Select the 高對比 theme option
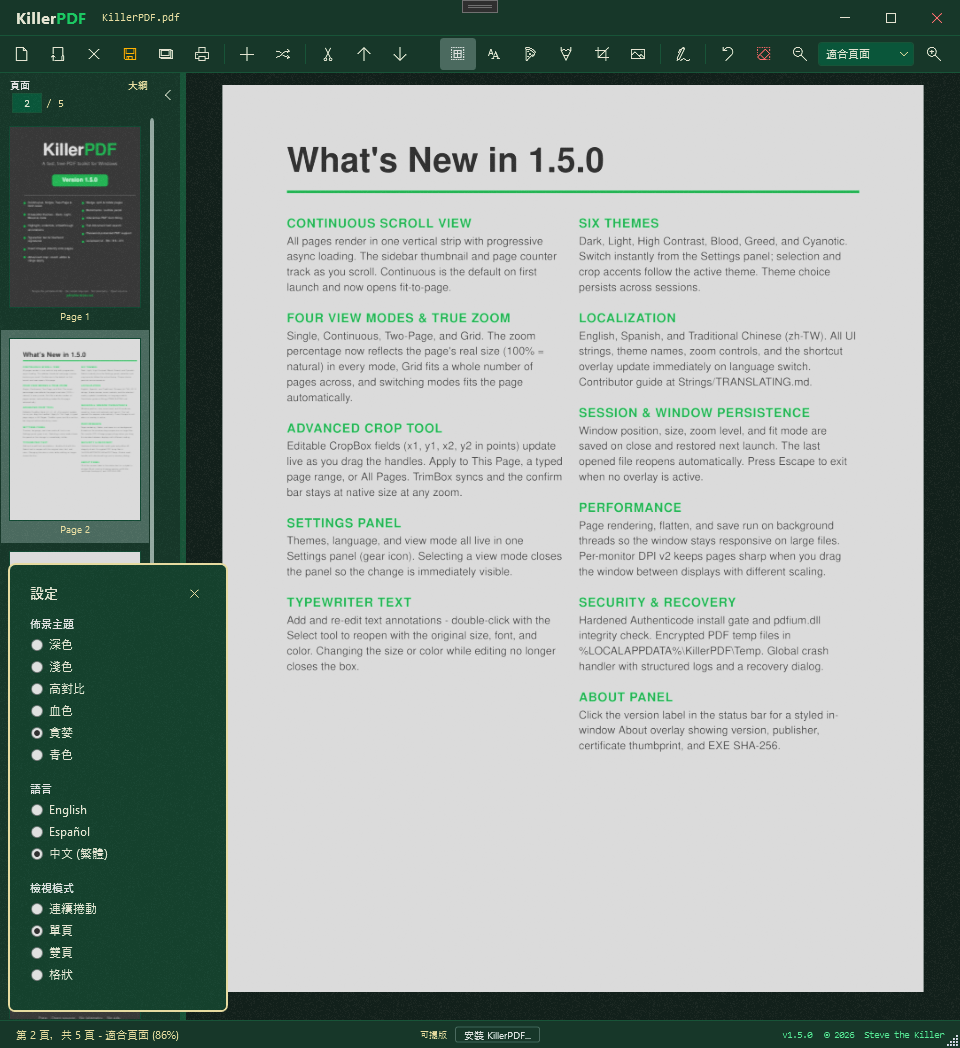This screenshot has width=960, height=1048. click(x=57, y=689)
